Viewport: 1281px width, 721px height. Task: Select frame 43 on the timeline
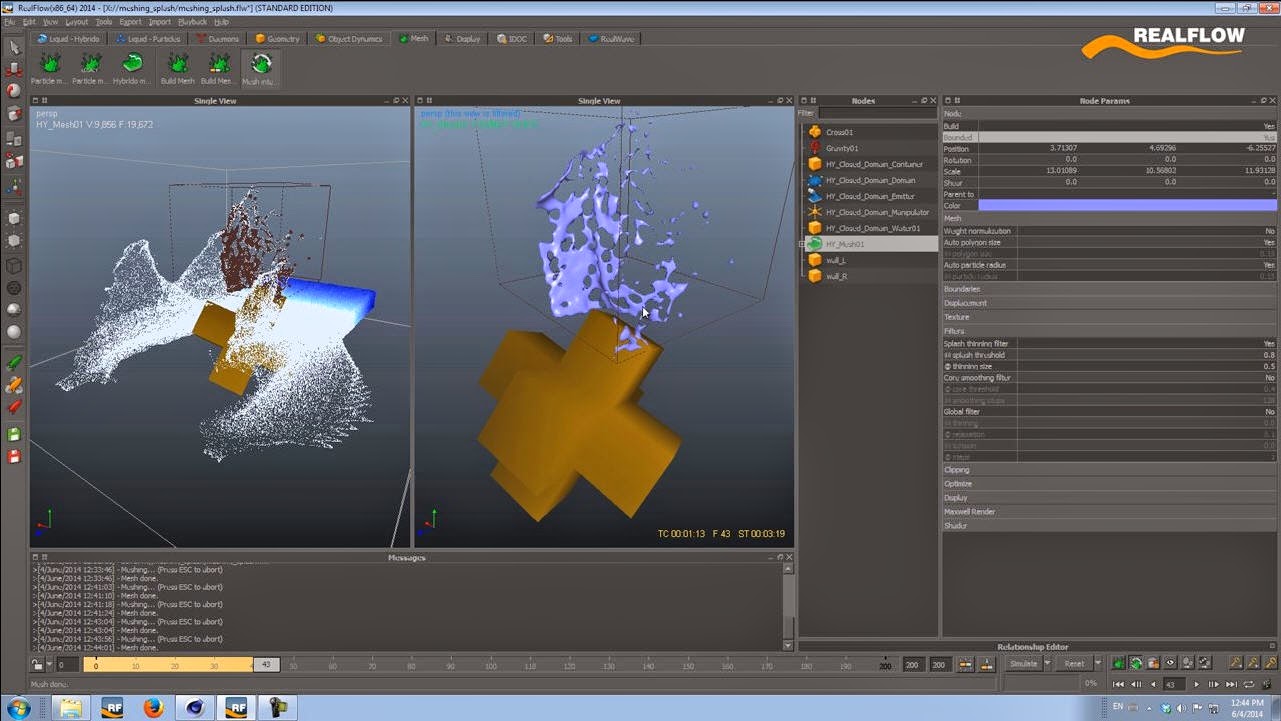pos(265,663)
